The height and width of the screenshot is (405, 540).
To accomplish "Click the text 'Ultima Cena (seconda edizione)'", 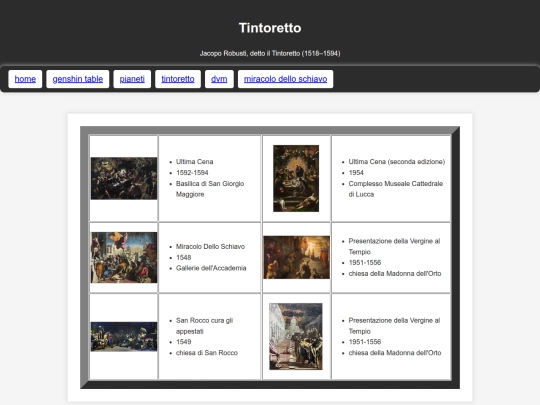I will (397, 162).
